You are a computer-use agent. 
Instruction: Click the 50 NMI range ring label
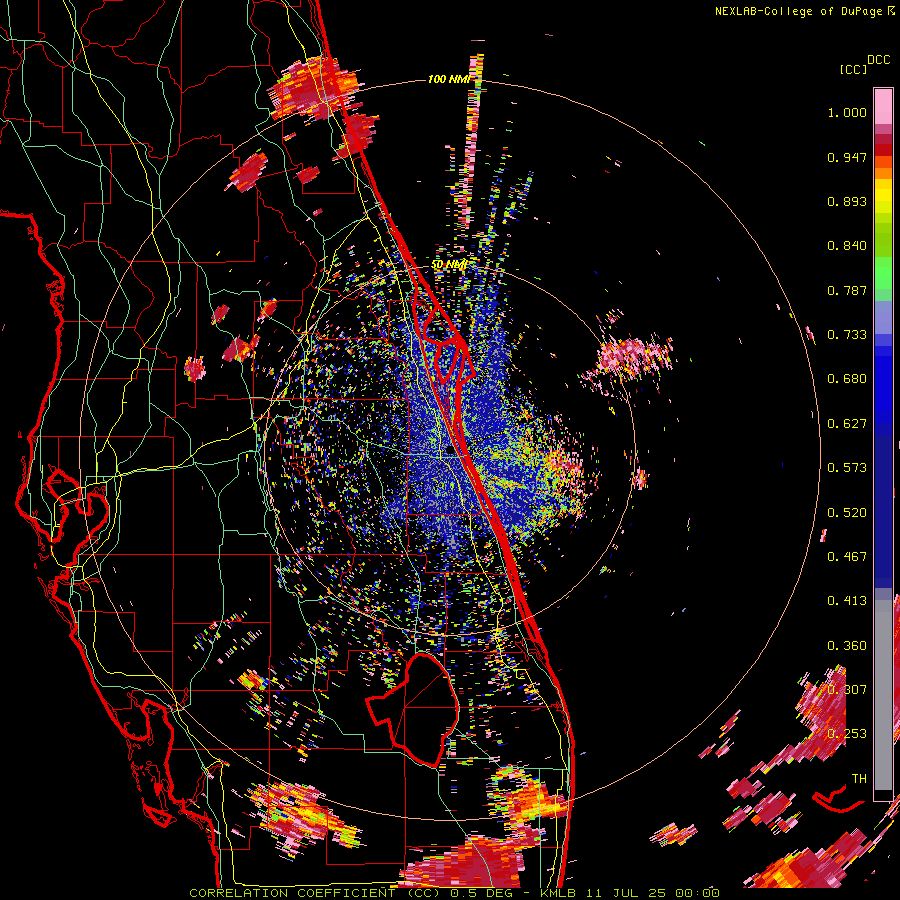coord(449,265)
